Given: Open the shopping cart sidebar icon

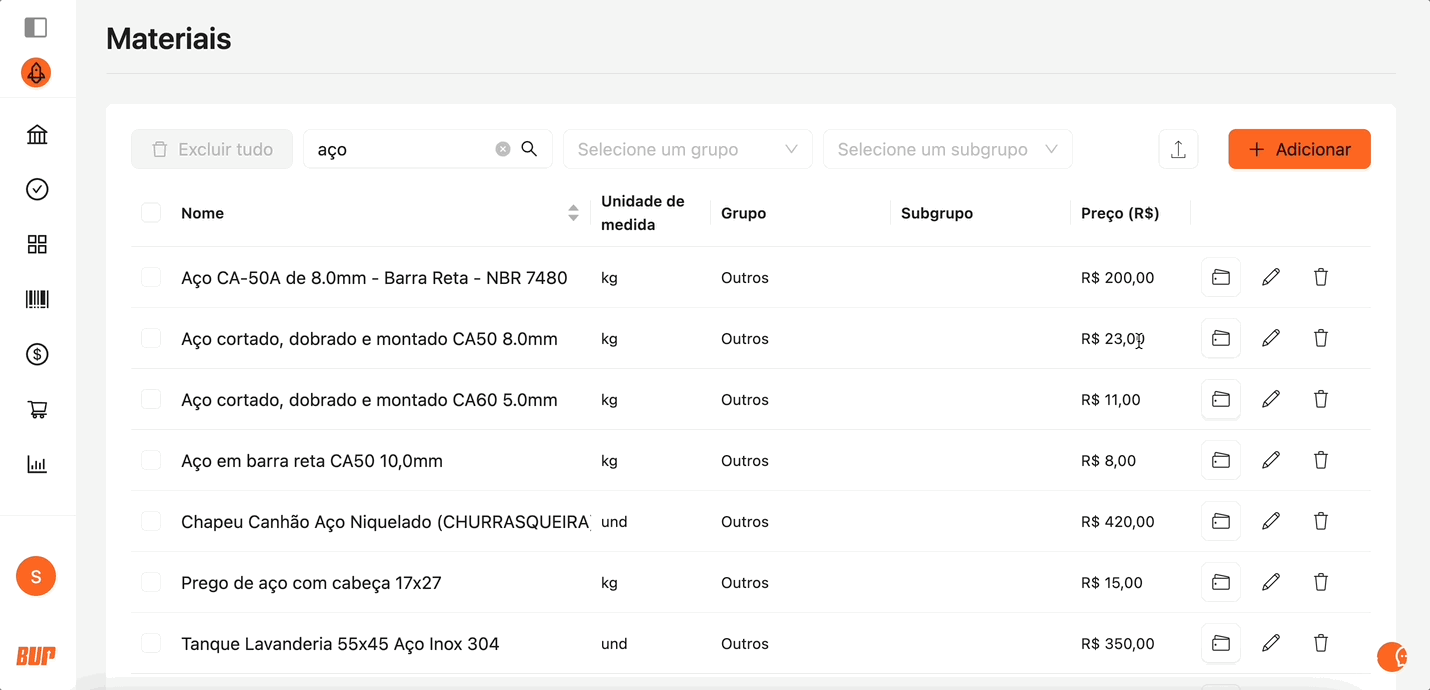Looking at the screenshot, I should click(37, 409).
